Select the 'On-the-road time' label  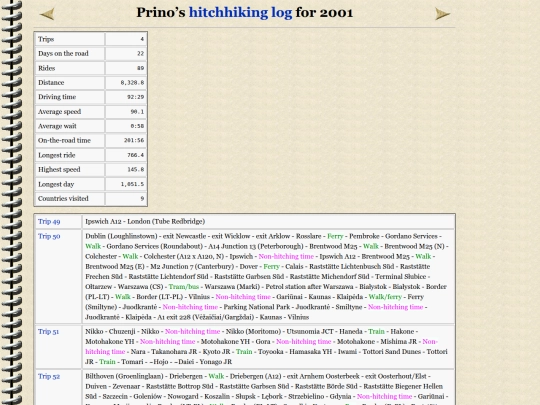pos(64,141)
